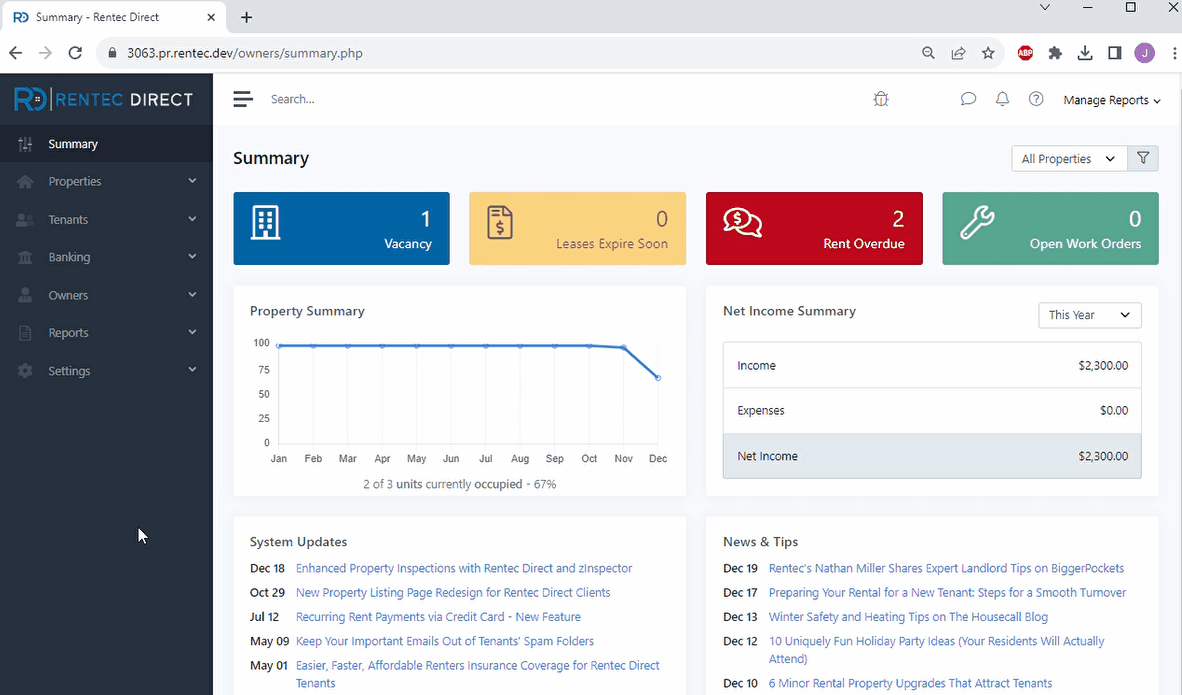Click the help question mark icon
This screenshot has width=1182, height=695.
click(1036, 99)
